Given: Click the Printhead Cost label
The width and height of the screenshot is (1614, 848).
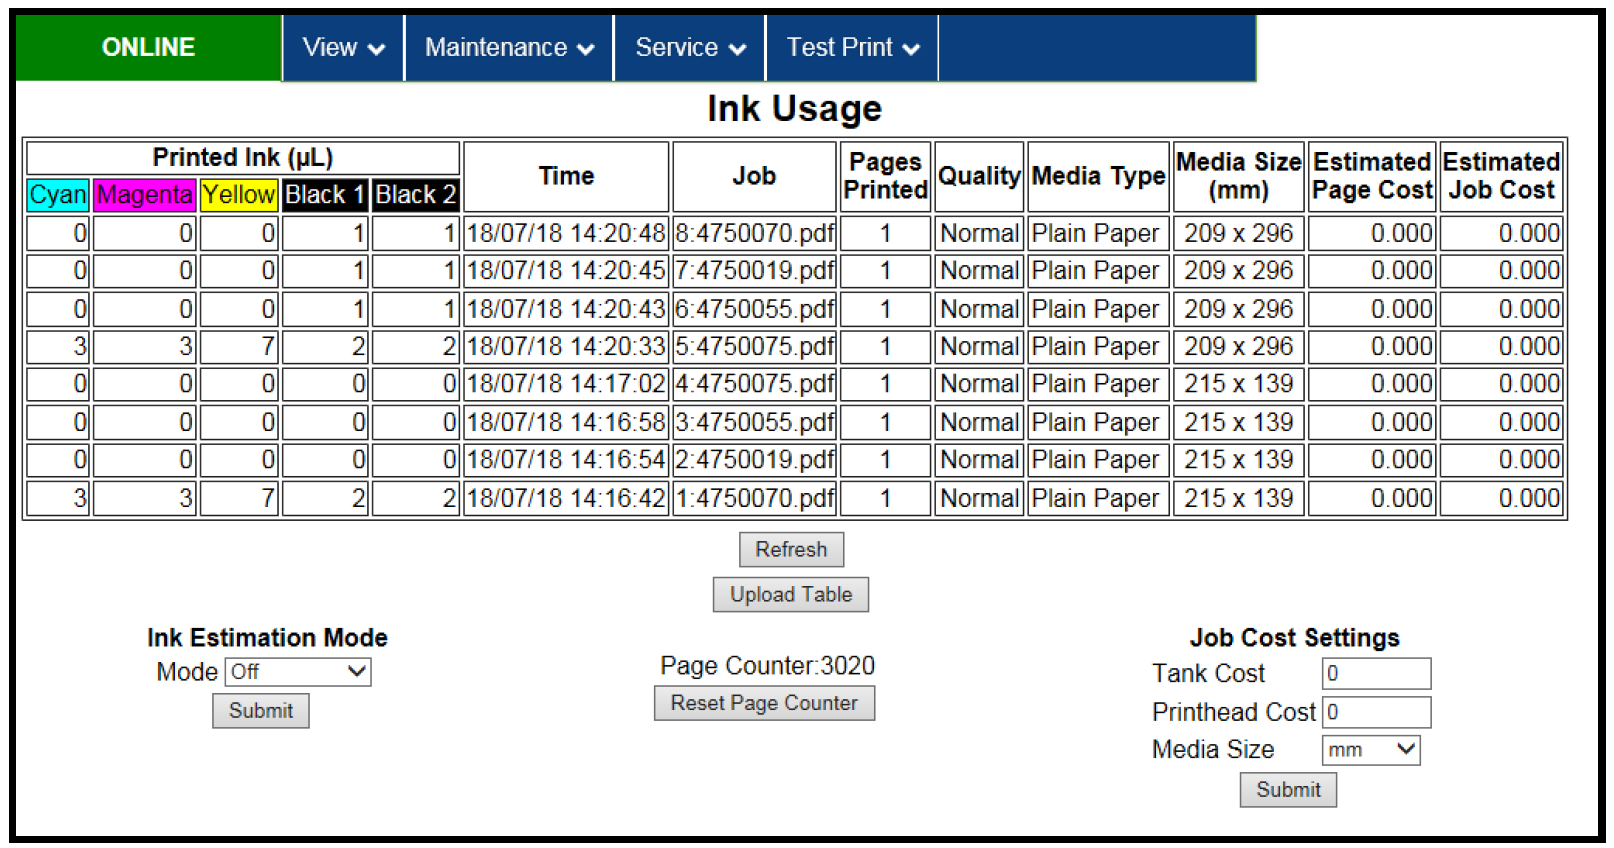Looking at the screenshot, I should point(1233,712).
